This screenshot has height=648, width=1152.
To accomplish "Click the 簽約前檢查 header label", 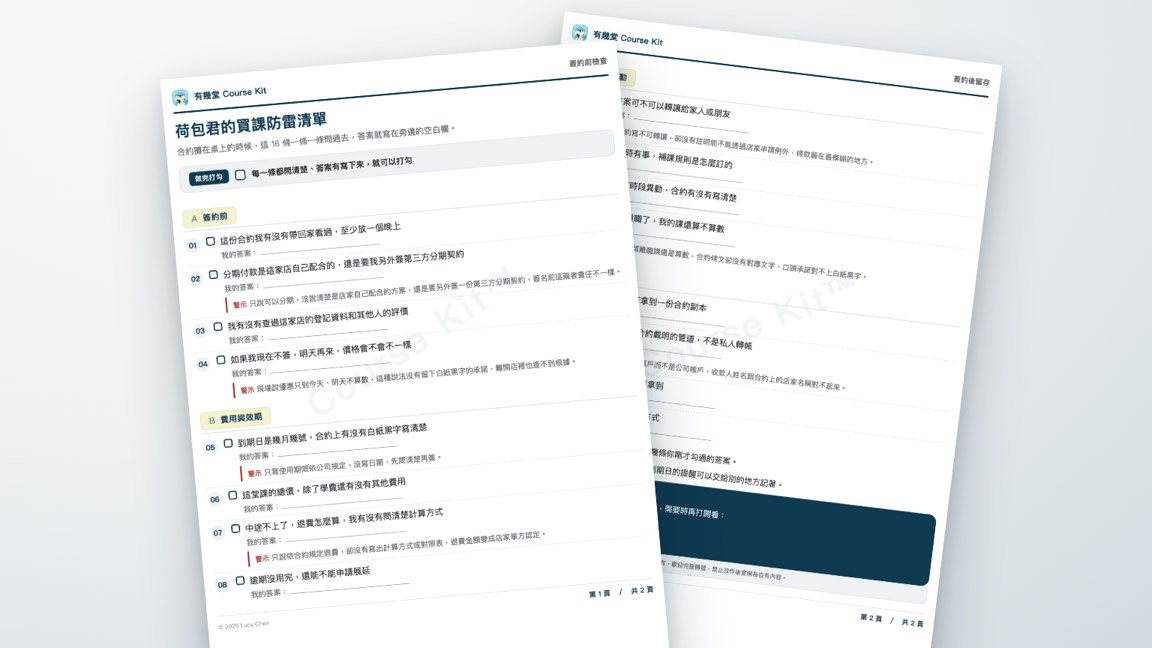I will pyautogui.click(x=588, y=62).
